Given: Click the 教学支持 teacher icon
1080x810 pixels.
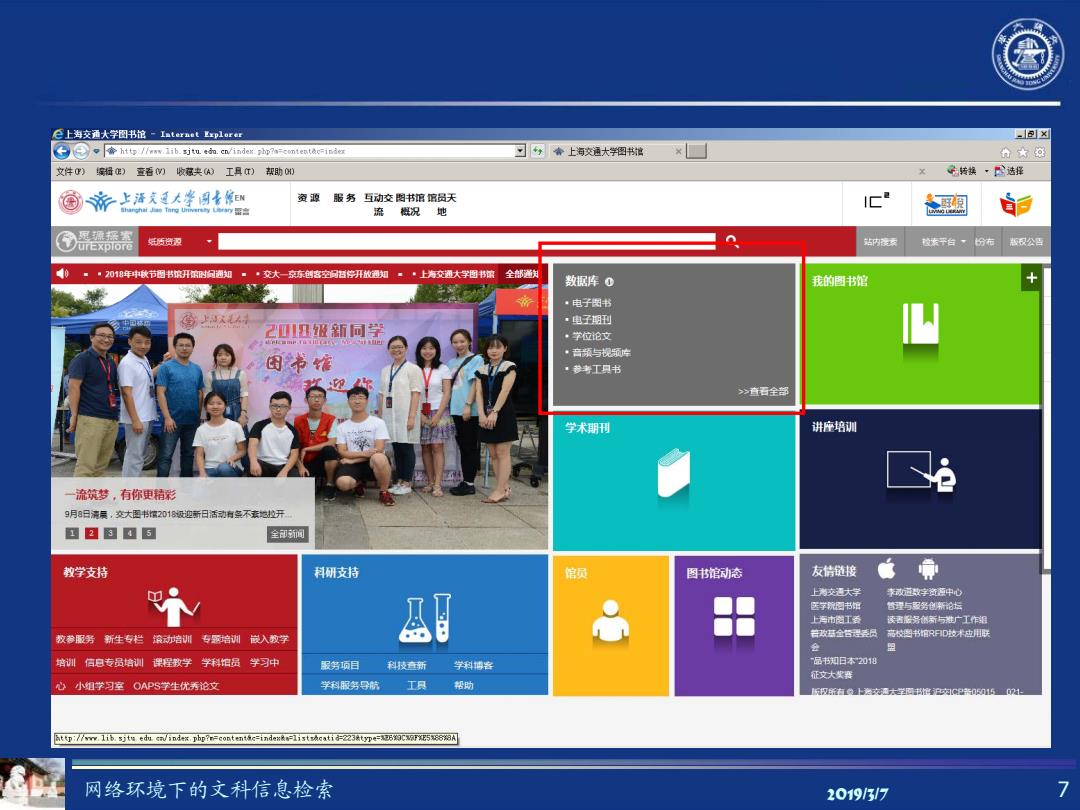Looking at the screenshot, I should tap(174, 606).
